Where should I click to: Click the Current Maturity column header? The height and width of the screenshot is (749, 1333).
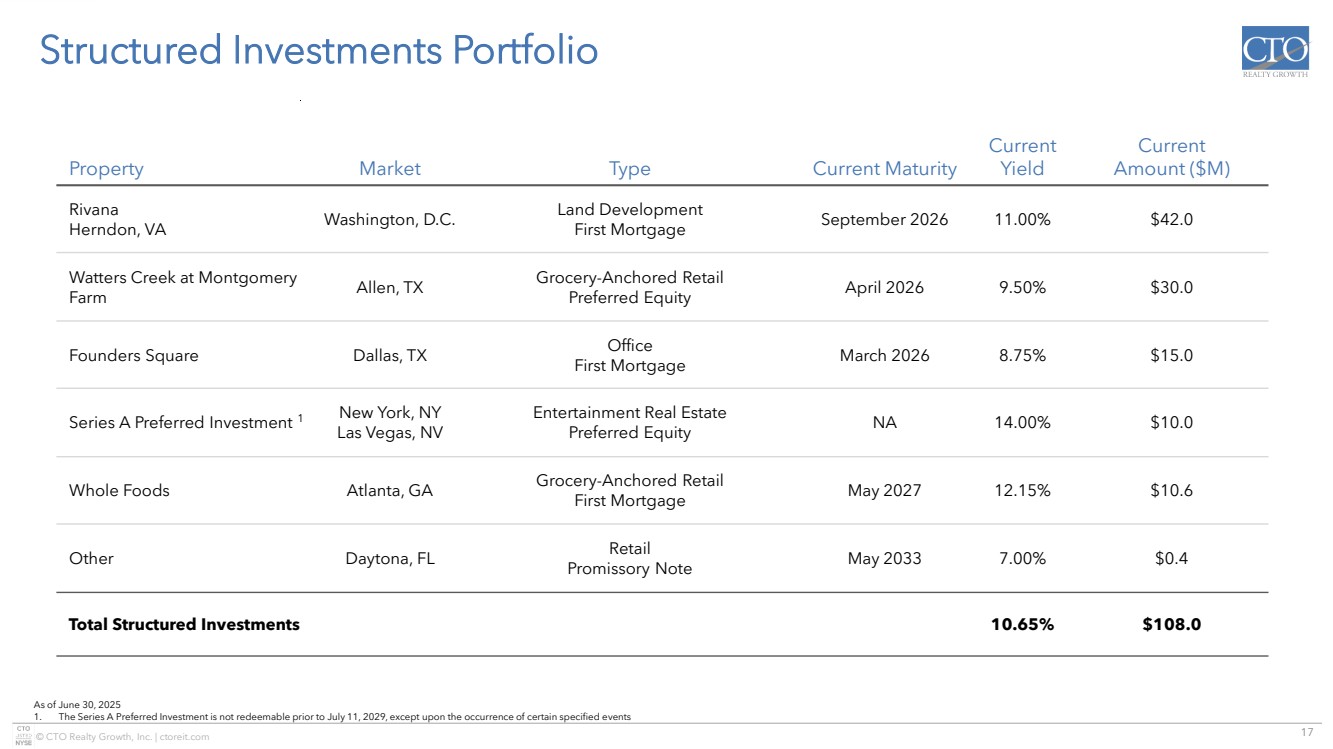884,169
